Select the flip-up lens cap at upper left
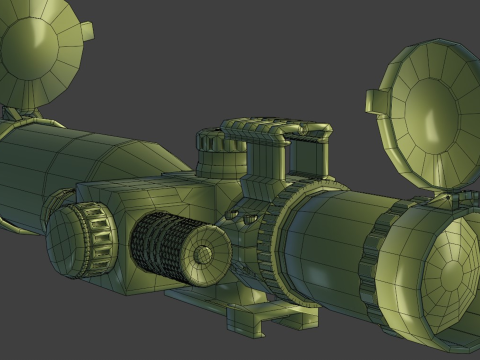 pos(42,53)
